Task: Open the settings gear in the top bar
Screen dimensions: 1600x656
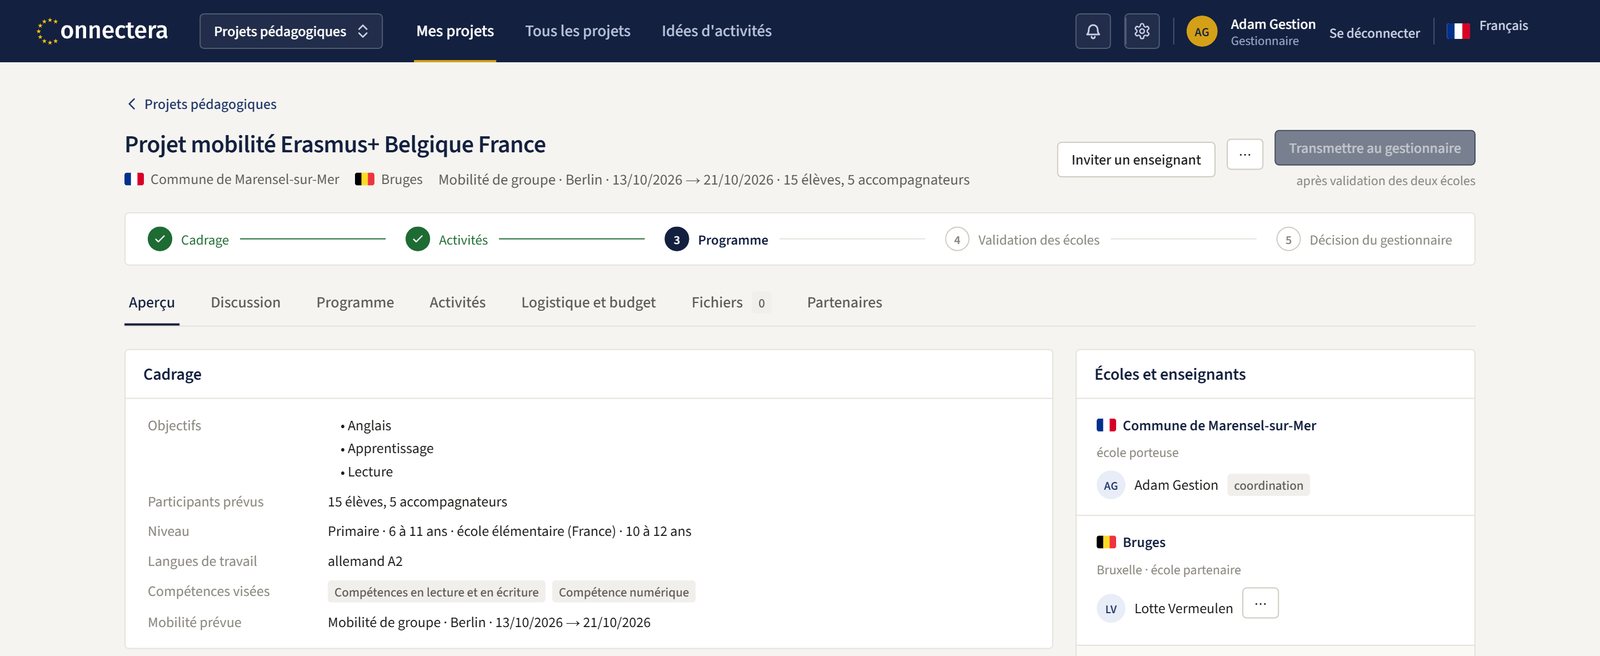Action: click(x=1142, y=31)
